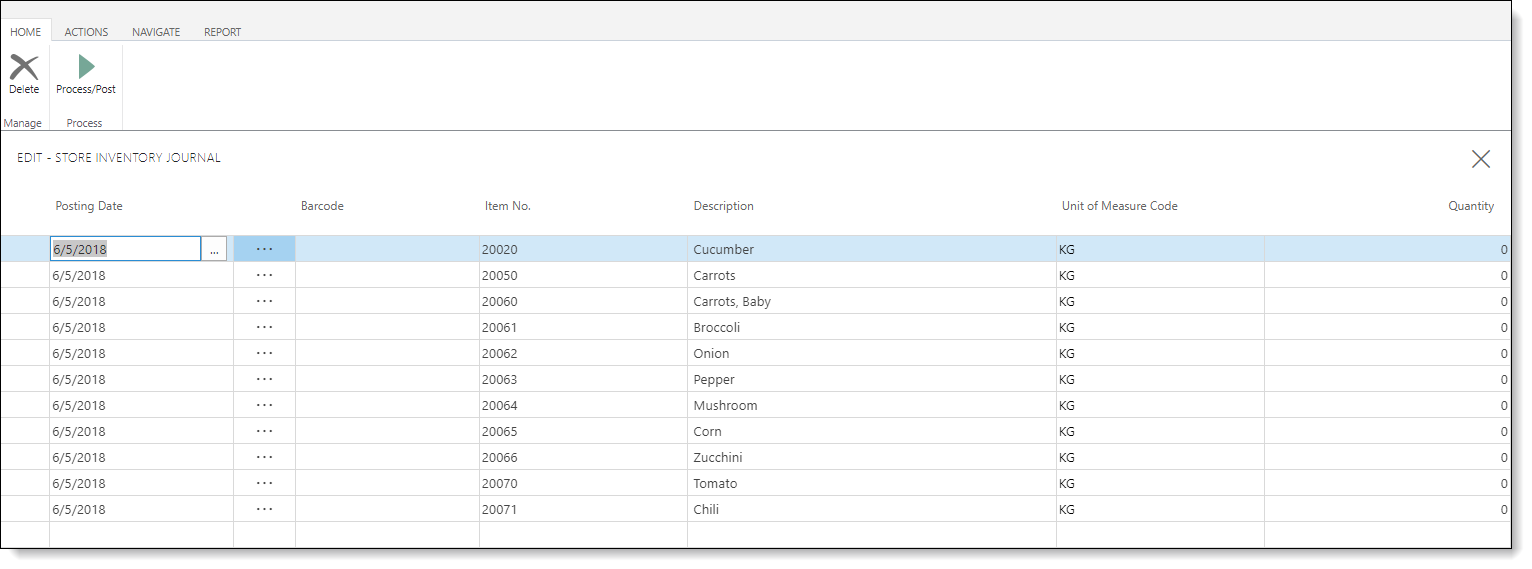Click the Delete X icon in ribbon

click(24, 67)
